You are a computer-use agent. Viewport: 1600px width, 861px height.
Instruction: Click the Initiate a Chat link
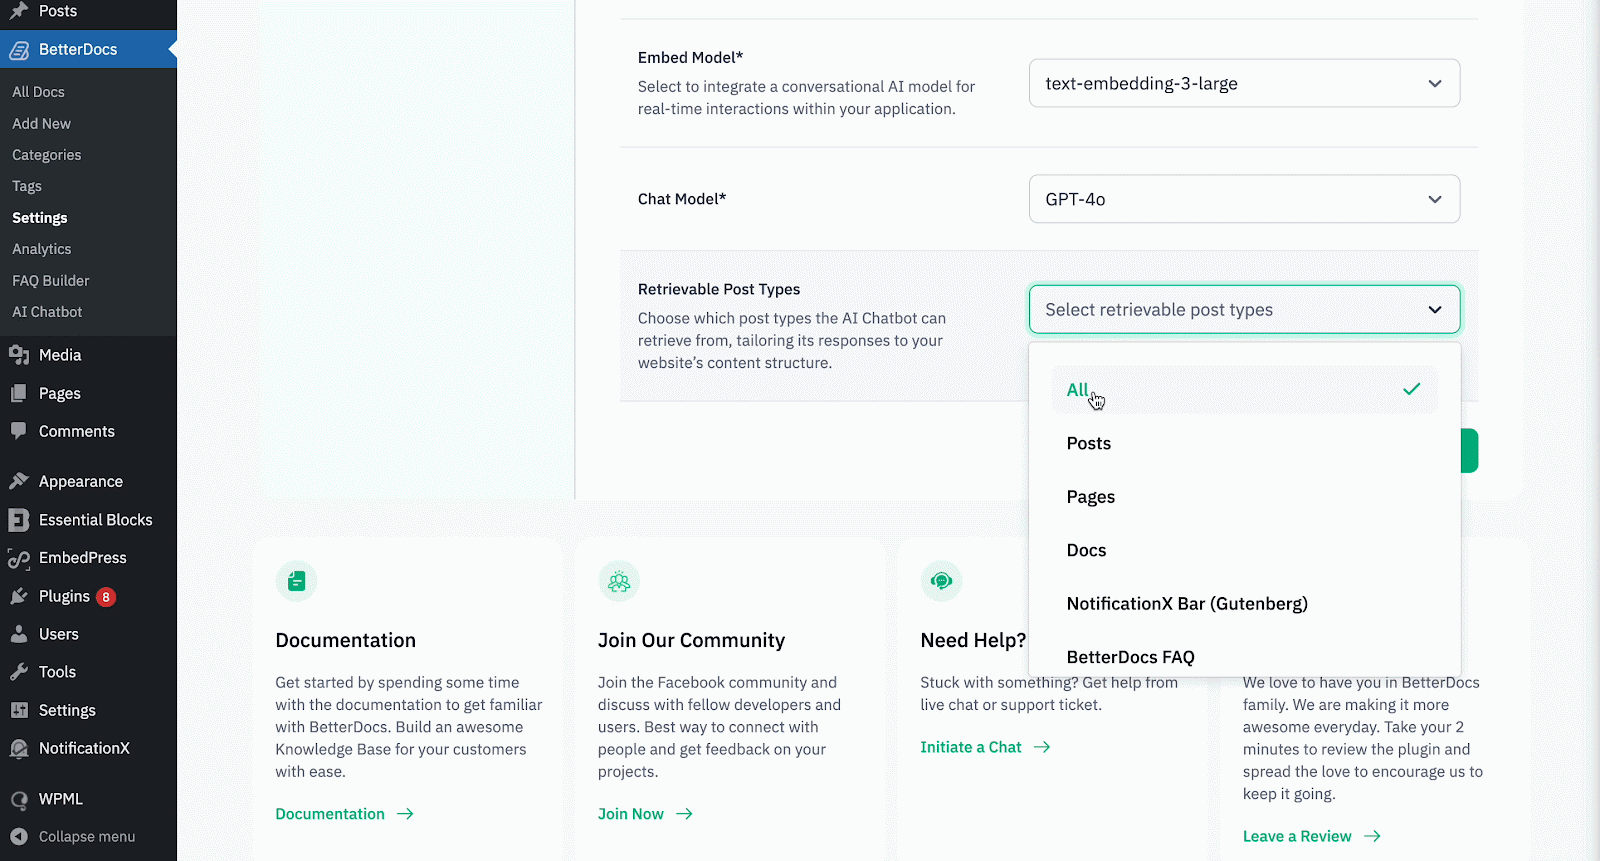[971, 747]
